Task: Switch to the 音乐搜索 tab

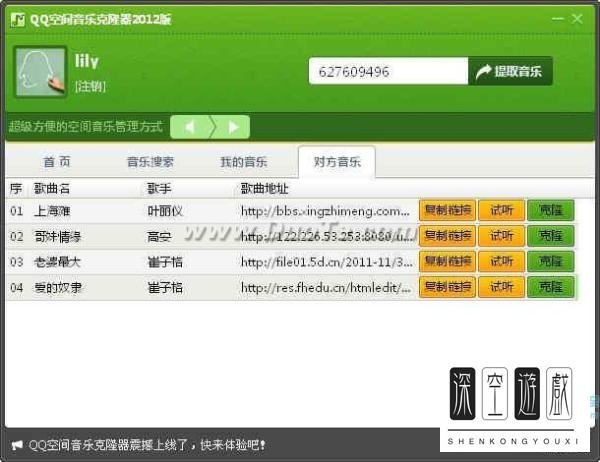Action: [x=150, y=162]
